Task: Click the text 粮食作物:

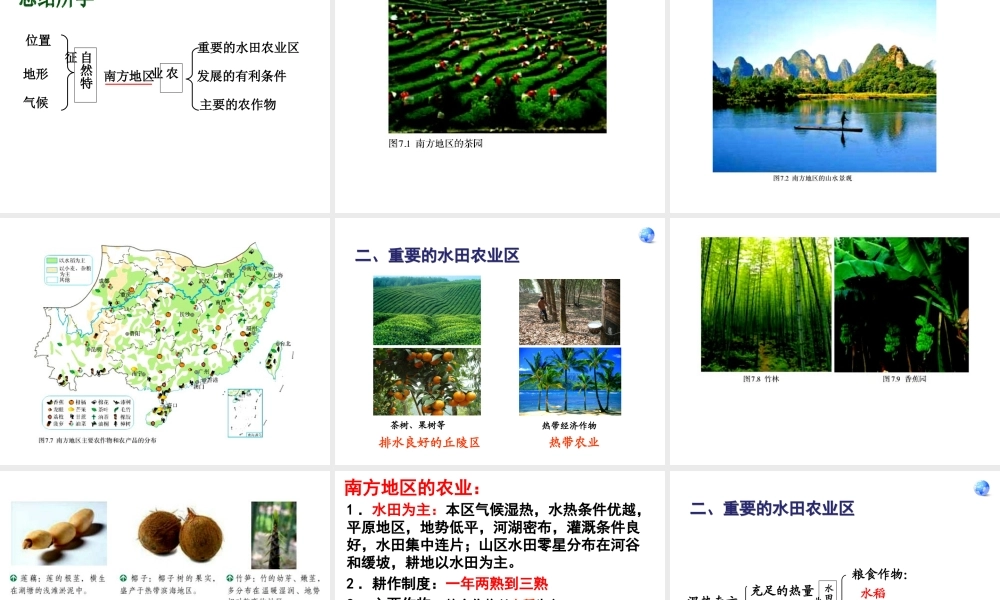Action: point(879,574)
